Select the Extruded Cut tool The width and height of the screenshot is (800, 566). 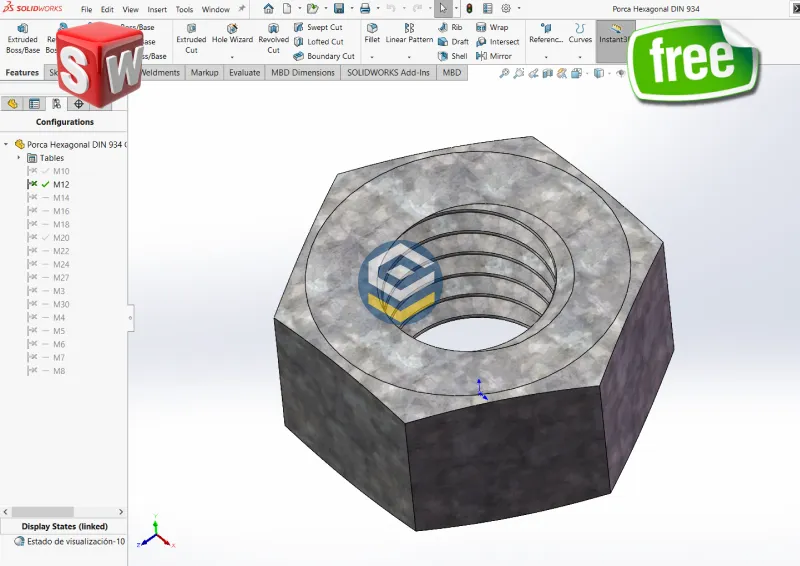(191, 38)
